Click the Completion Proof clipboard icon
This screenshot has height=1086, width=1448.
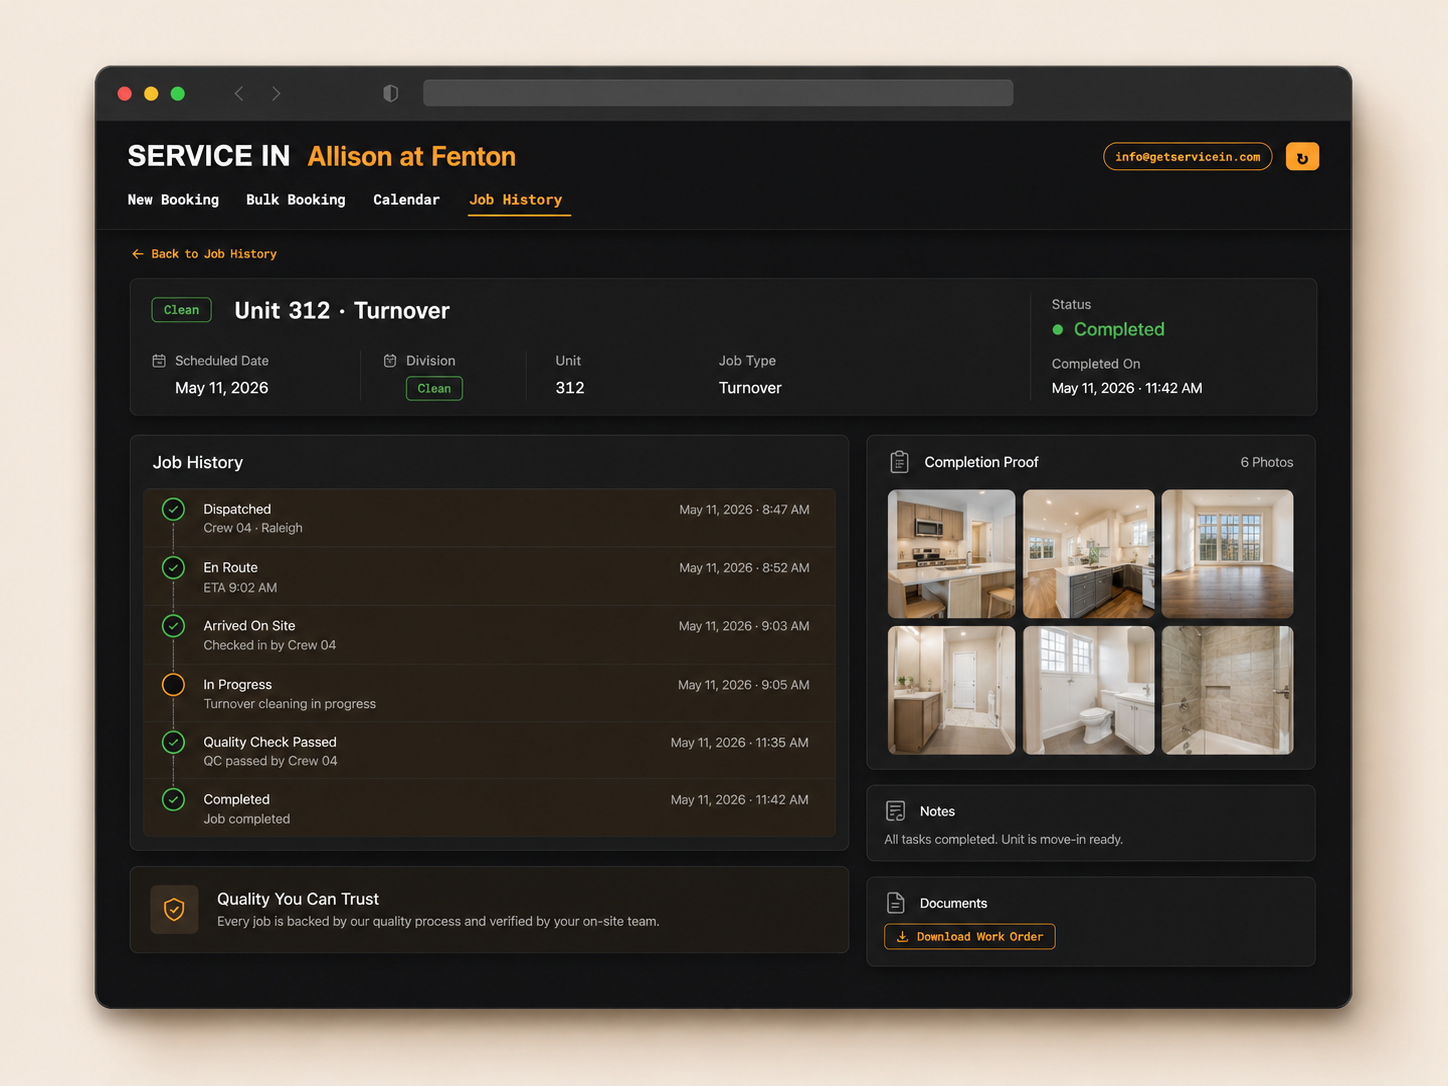[899, 462]
